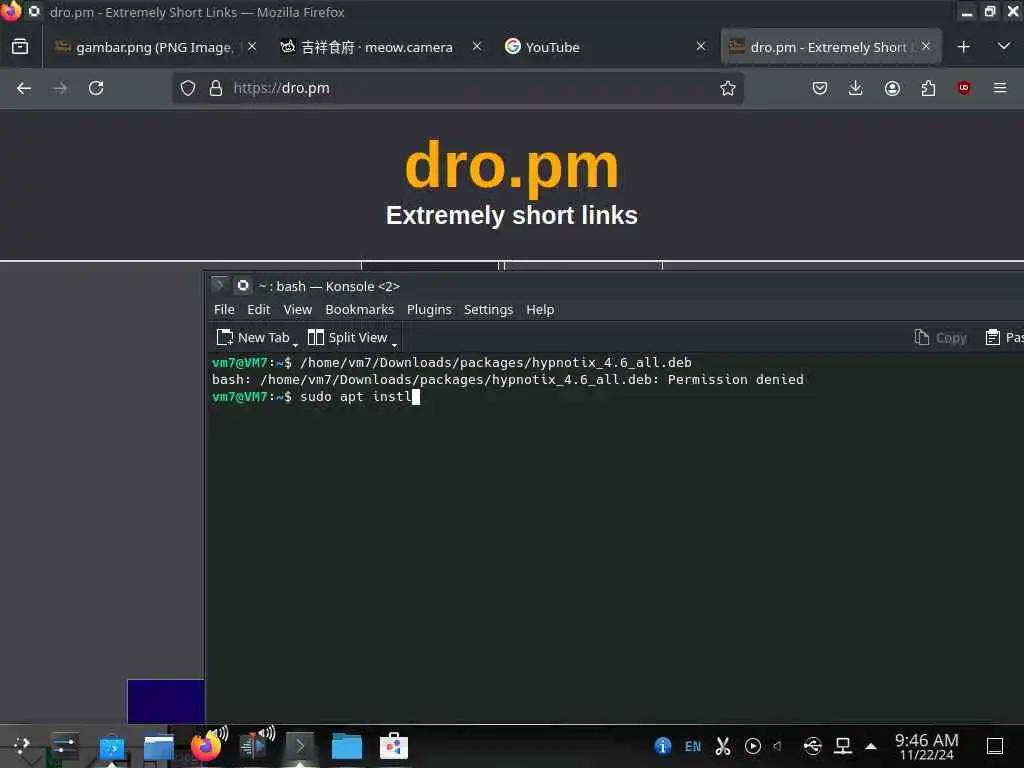Click show desktop button

[995, 746]
